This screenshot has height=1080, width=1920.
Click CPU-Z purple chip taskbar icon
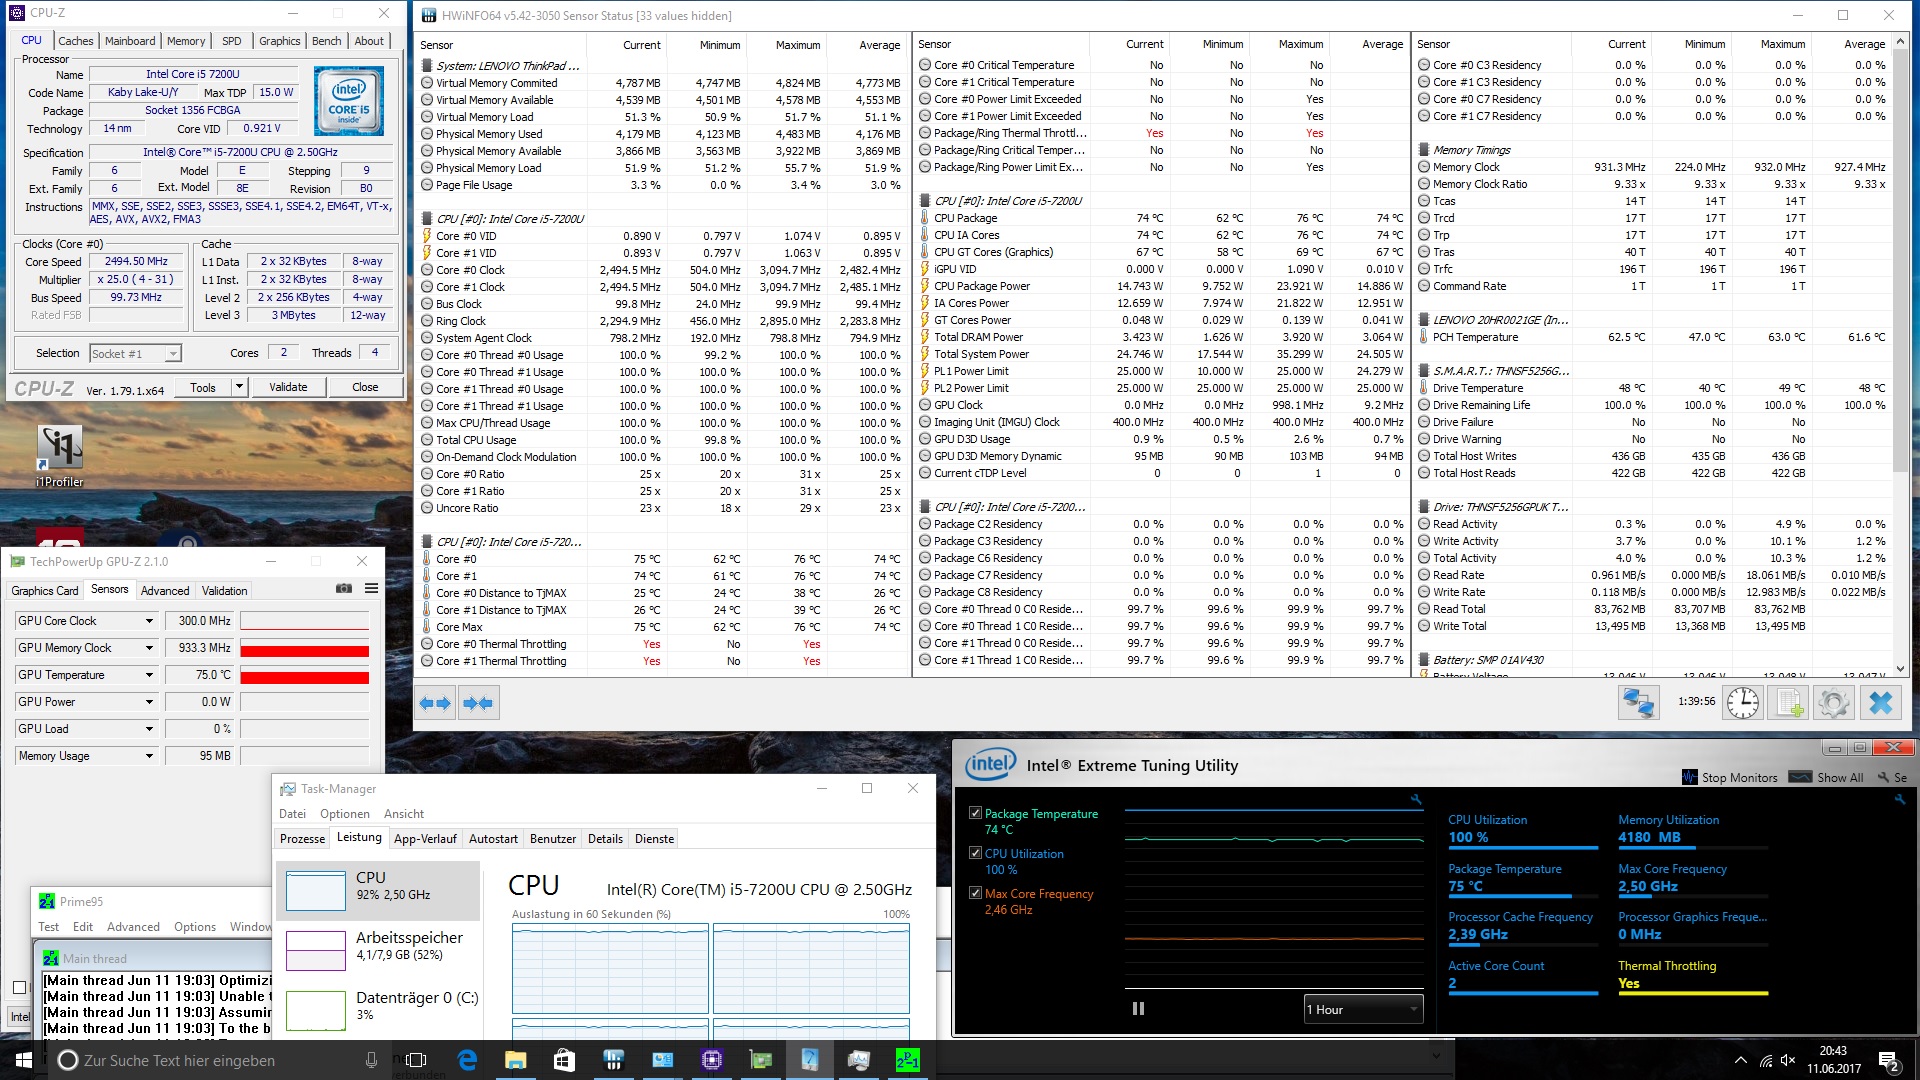click(712, 1060)
